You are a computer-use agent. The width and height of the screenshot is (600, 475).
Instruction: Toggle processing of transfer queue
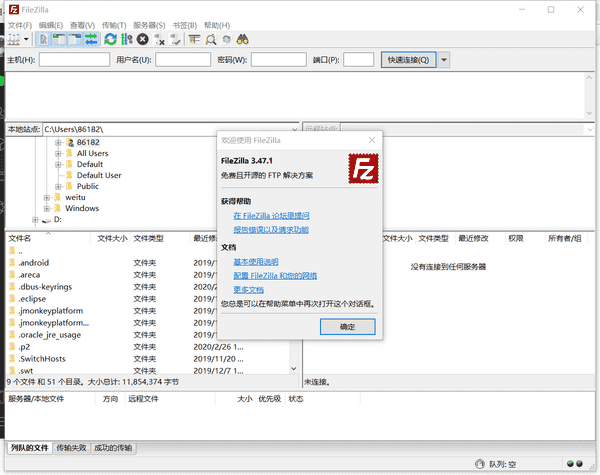(x=126, y=39)
